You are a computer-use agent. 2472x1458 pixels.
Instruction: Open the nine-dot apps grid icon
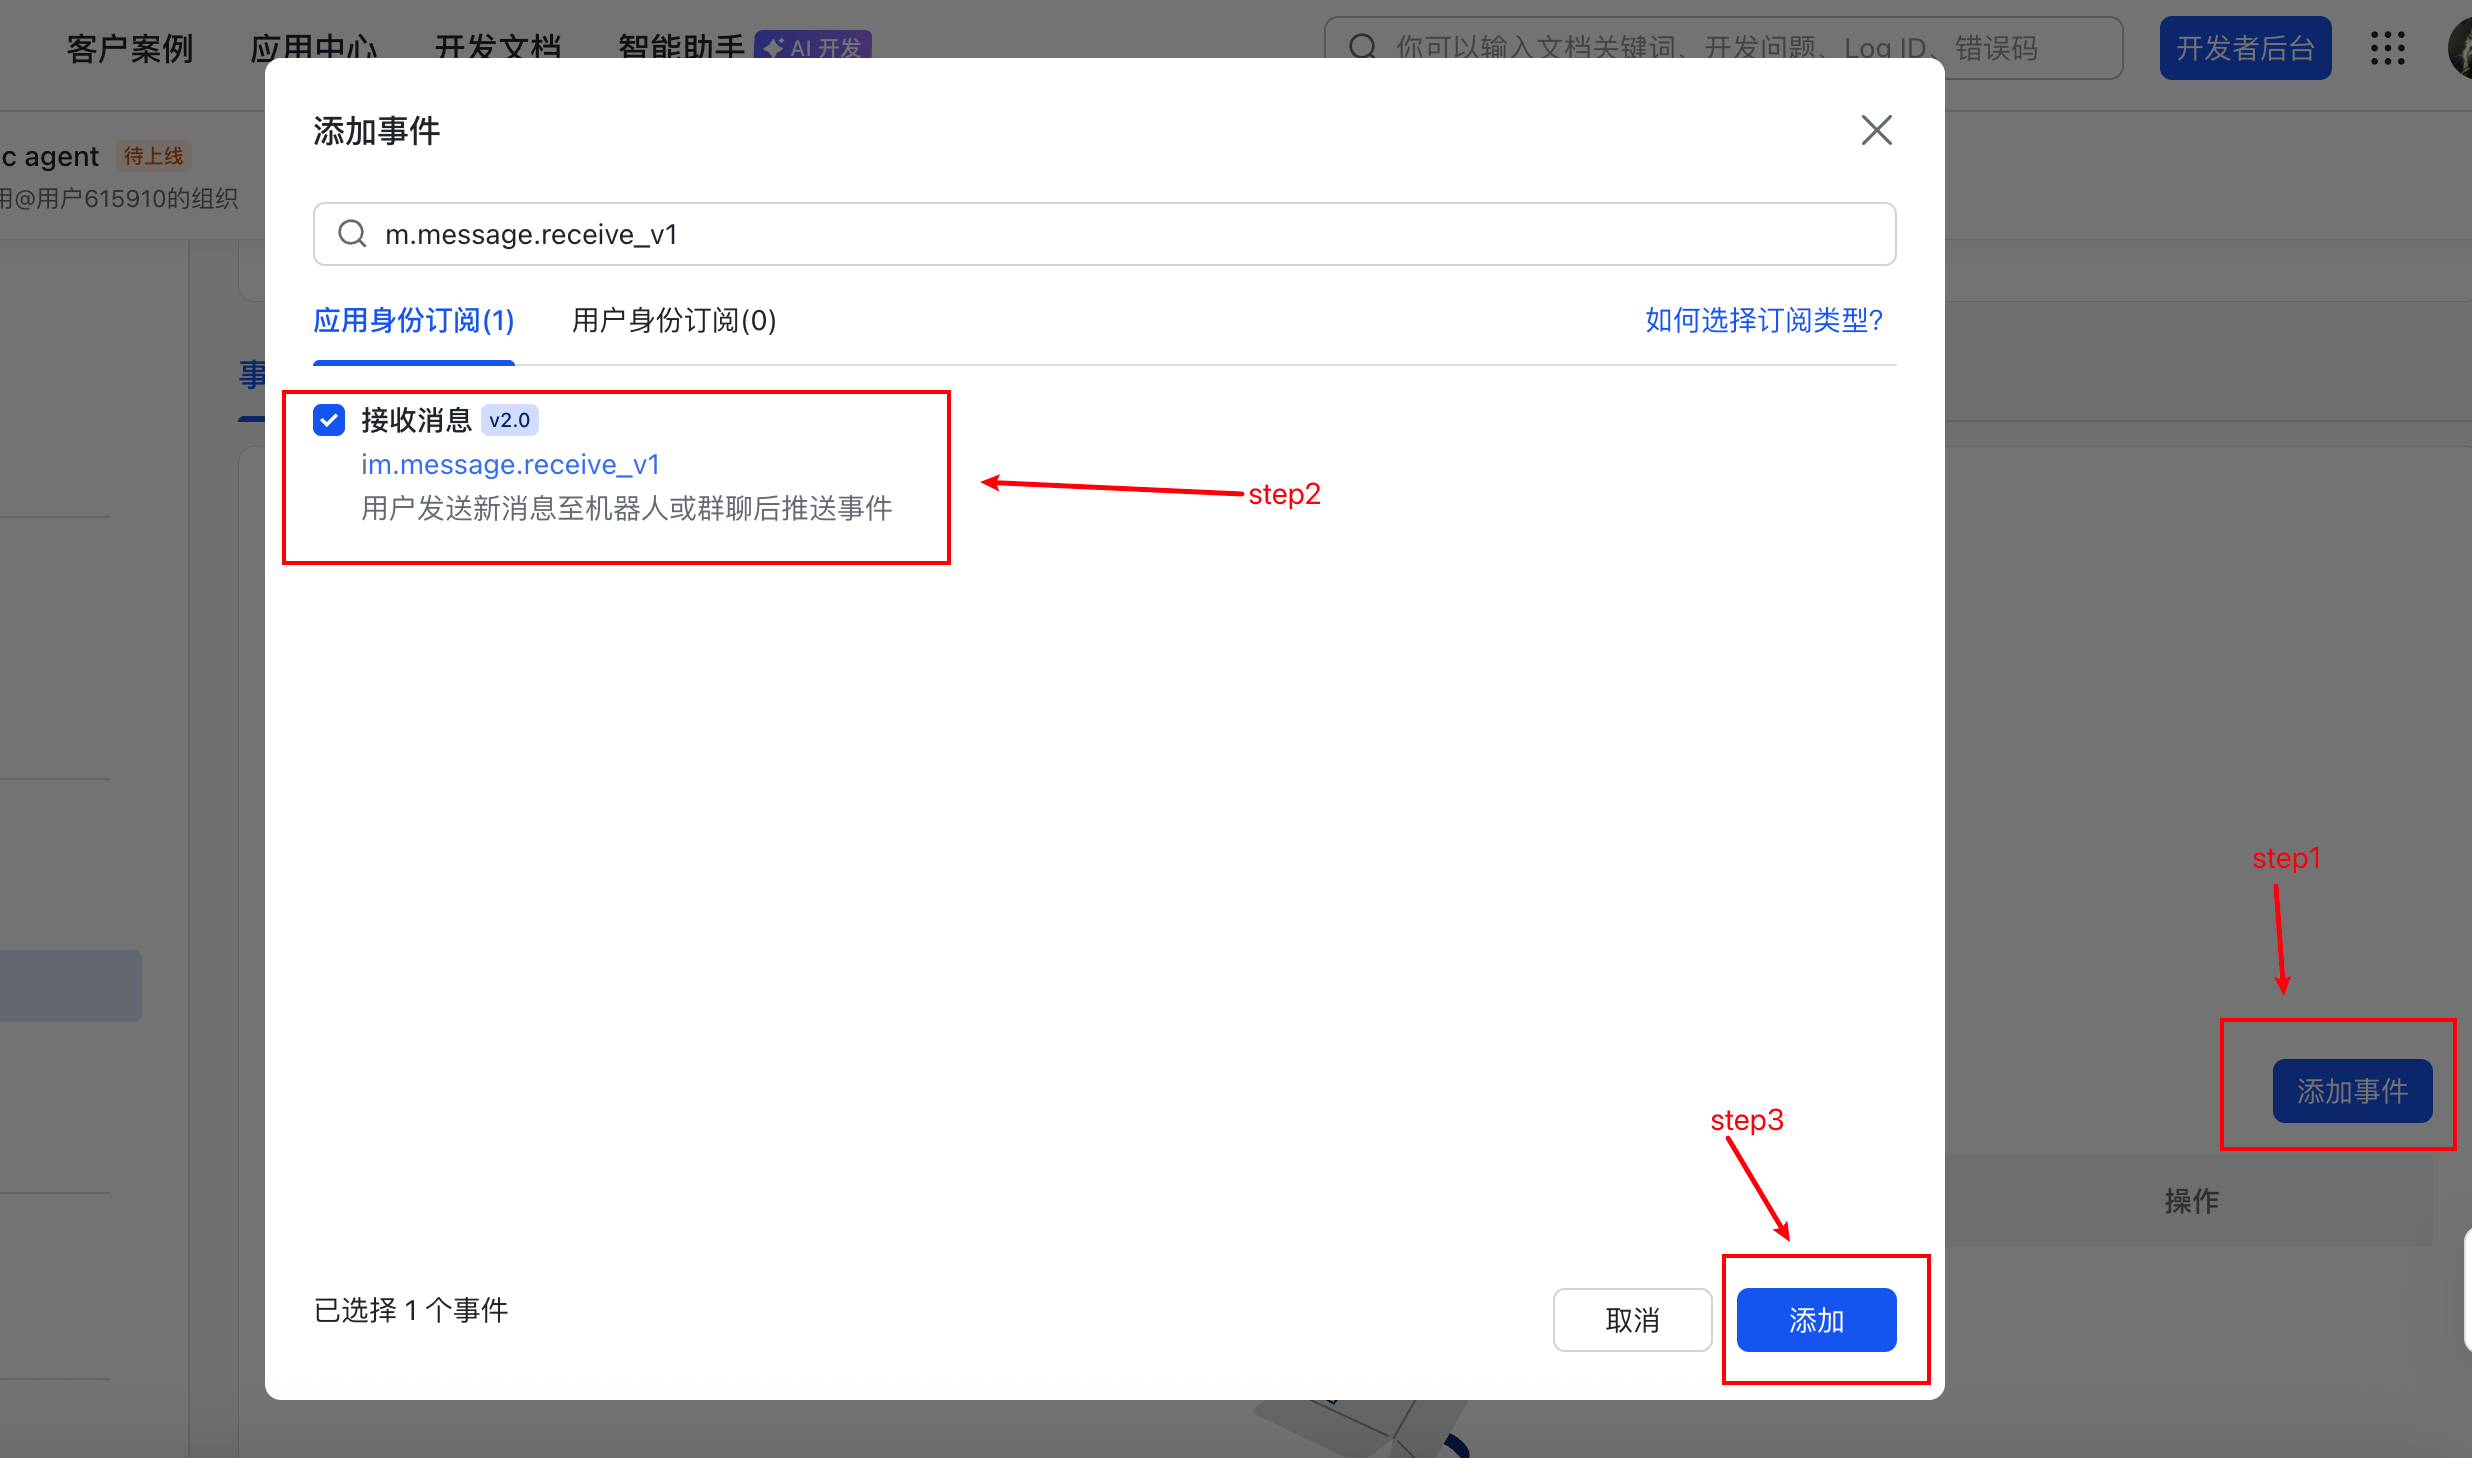pyautogui.click(x=2387, y=48)
